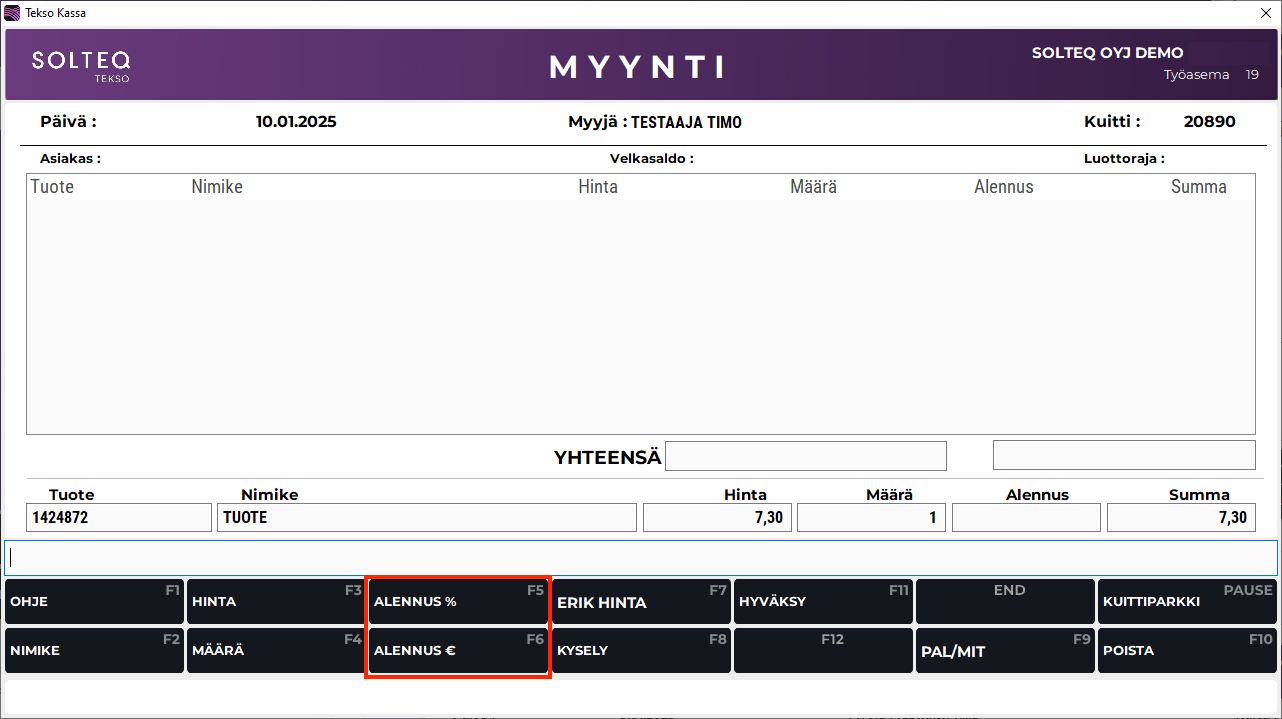1282x719 pixels.
Task: Click the POISTA F10 delete button
Action: click(1186, 650)
